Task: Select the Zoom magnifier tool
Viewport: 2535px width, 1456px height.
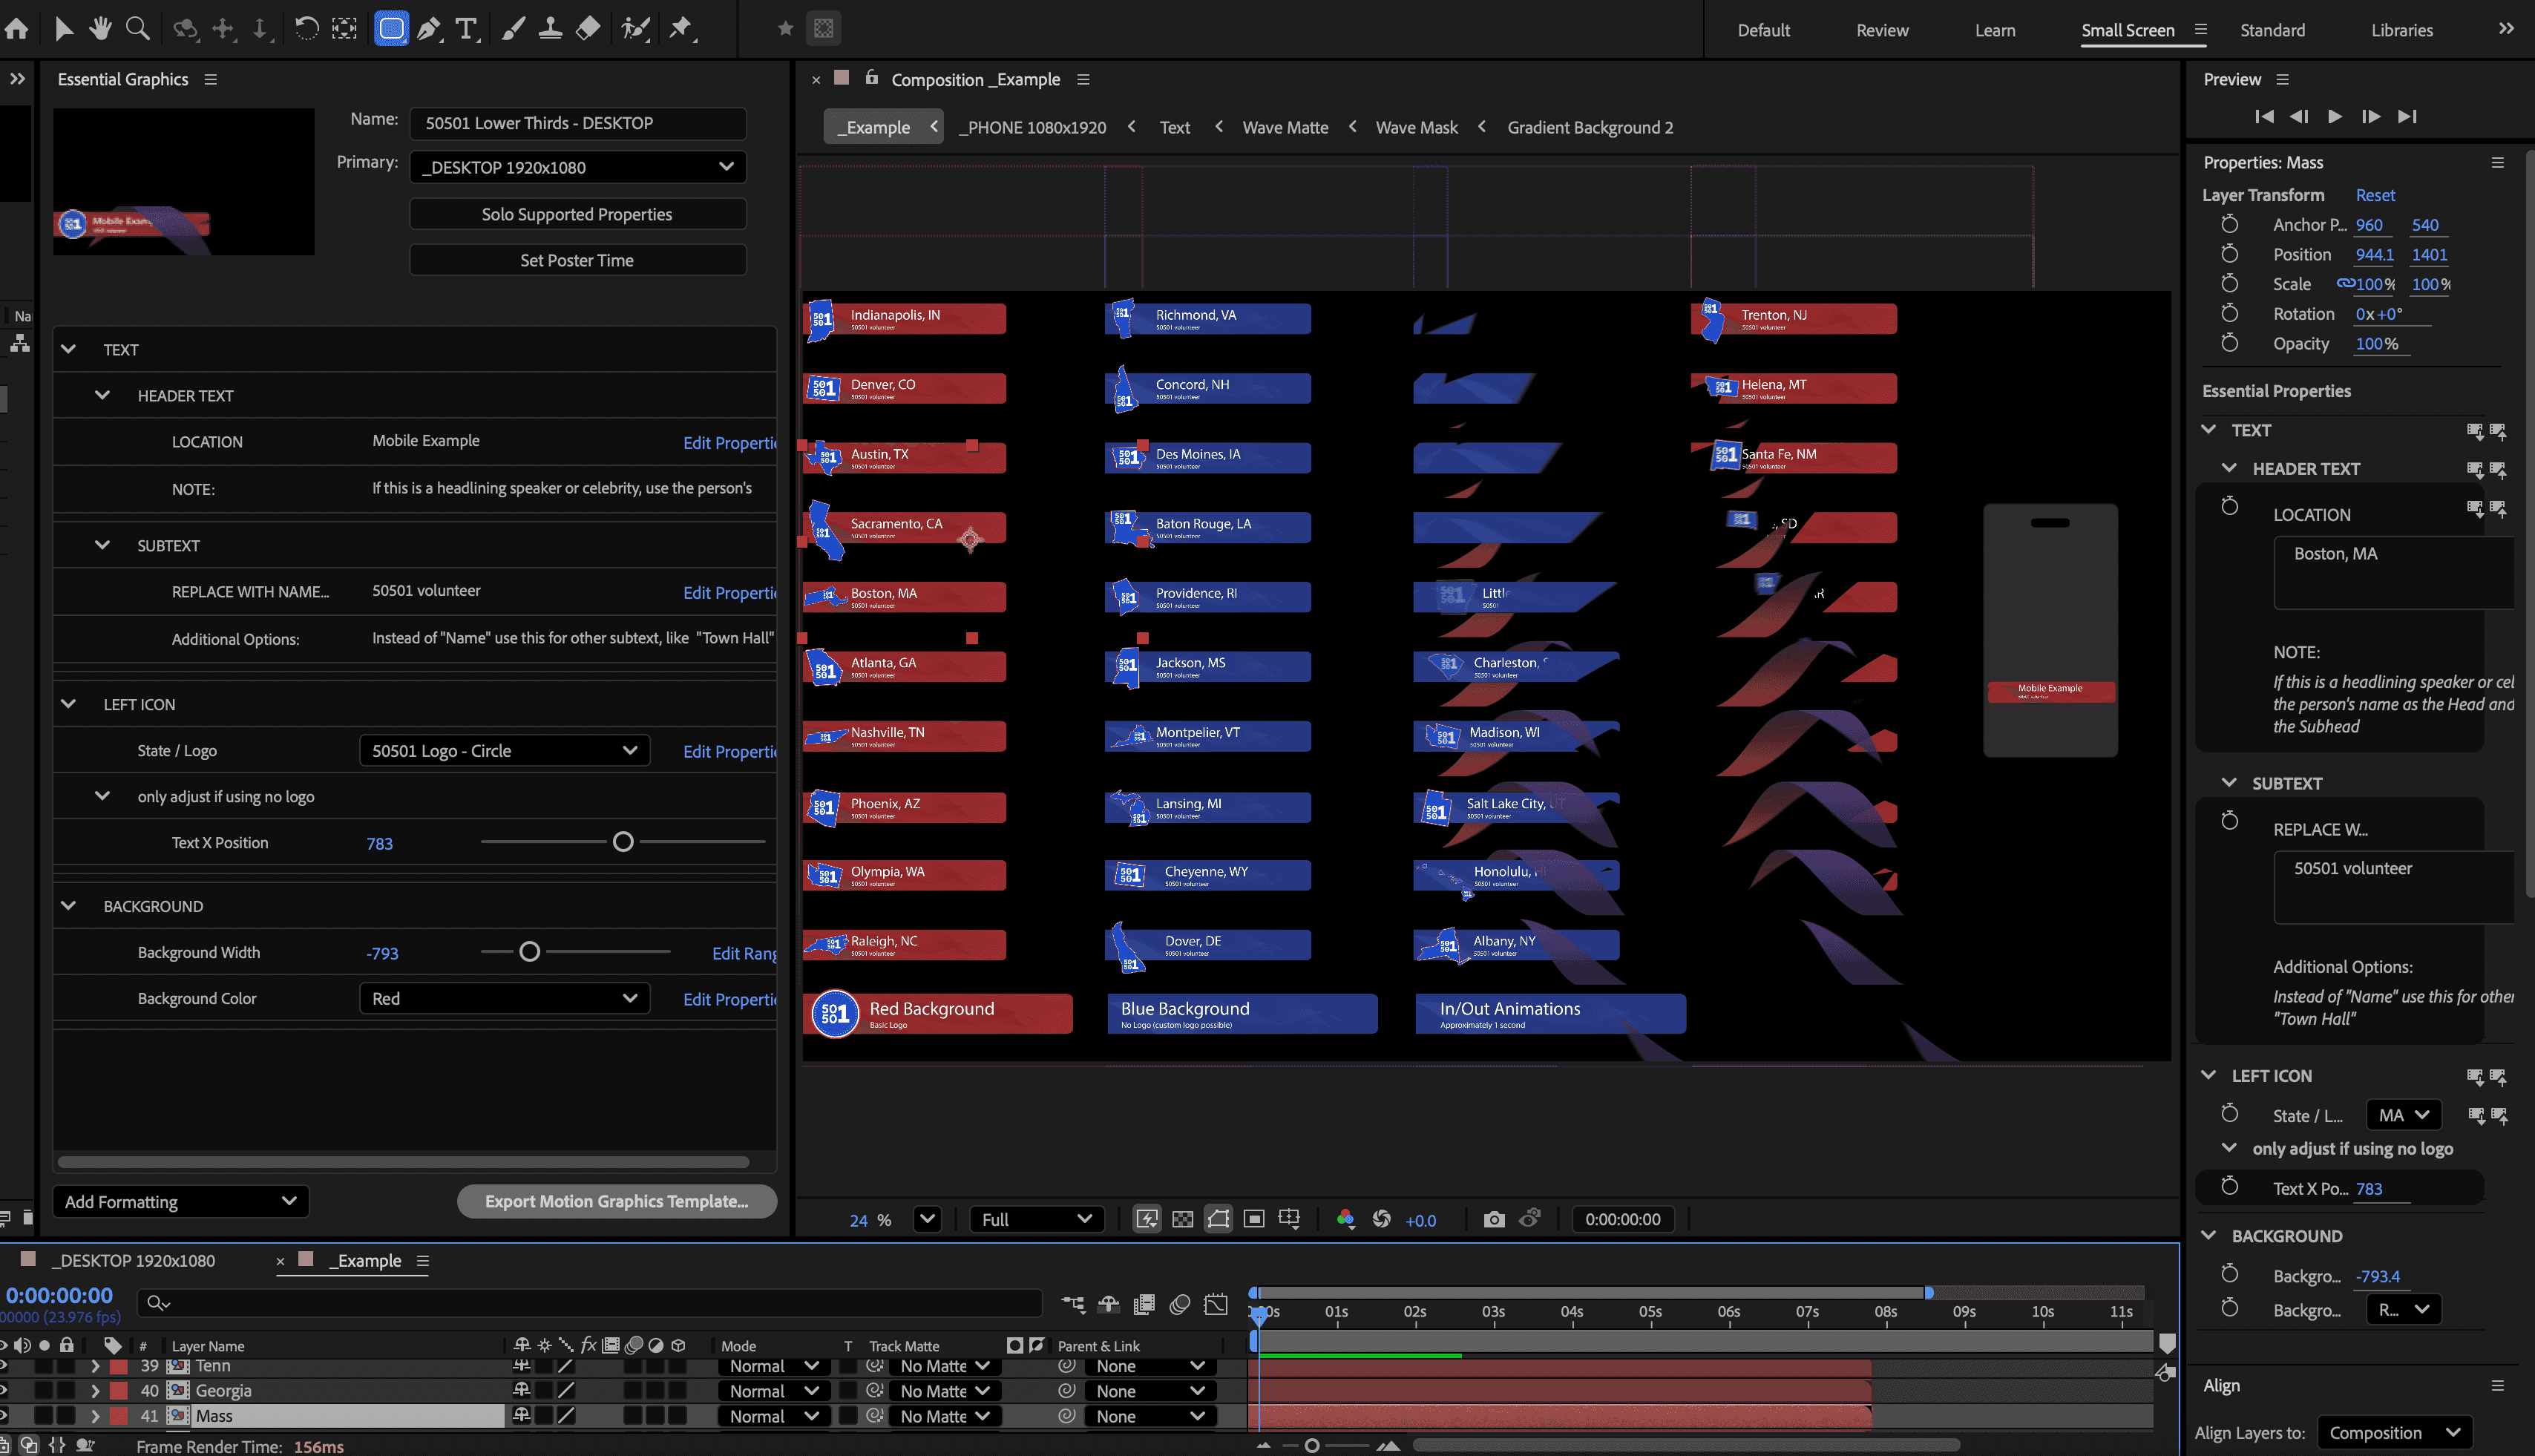Action: click(x=138, y=28)
